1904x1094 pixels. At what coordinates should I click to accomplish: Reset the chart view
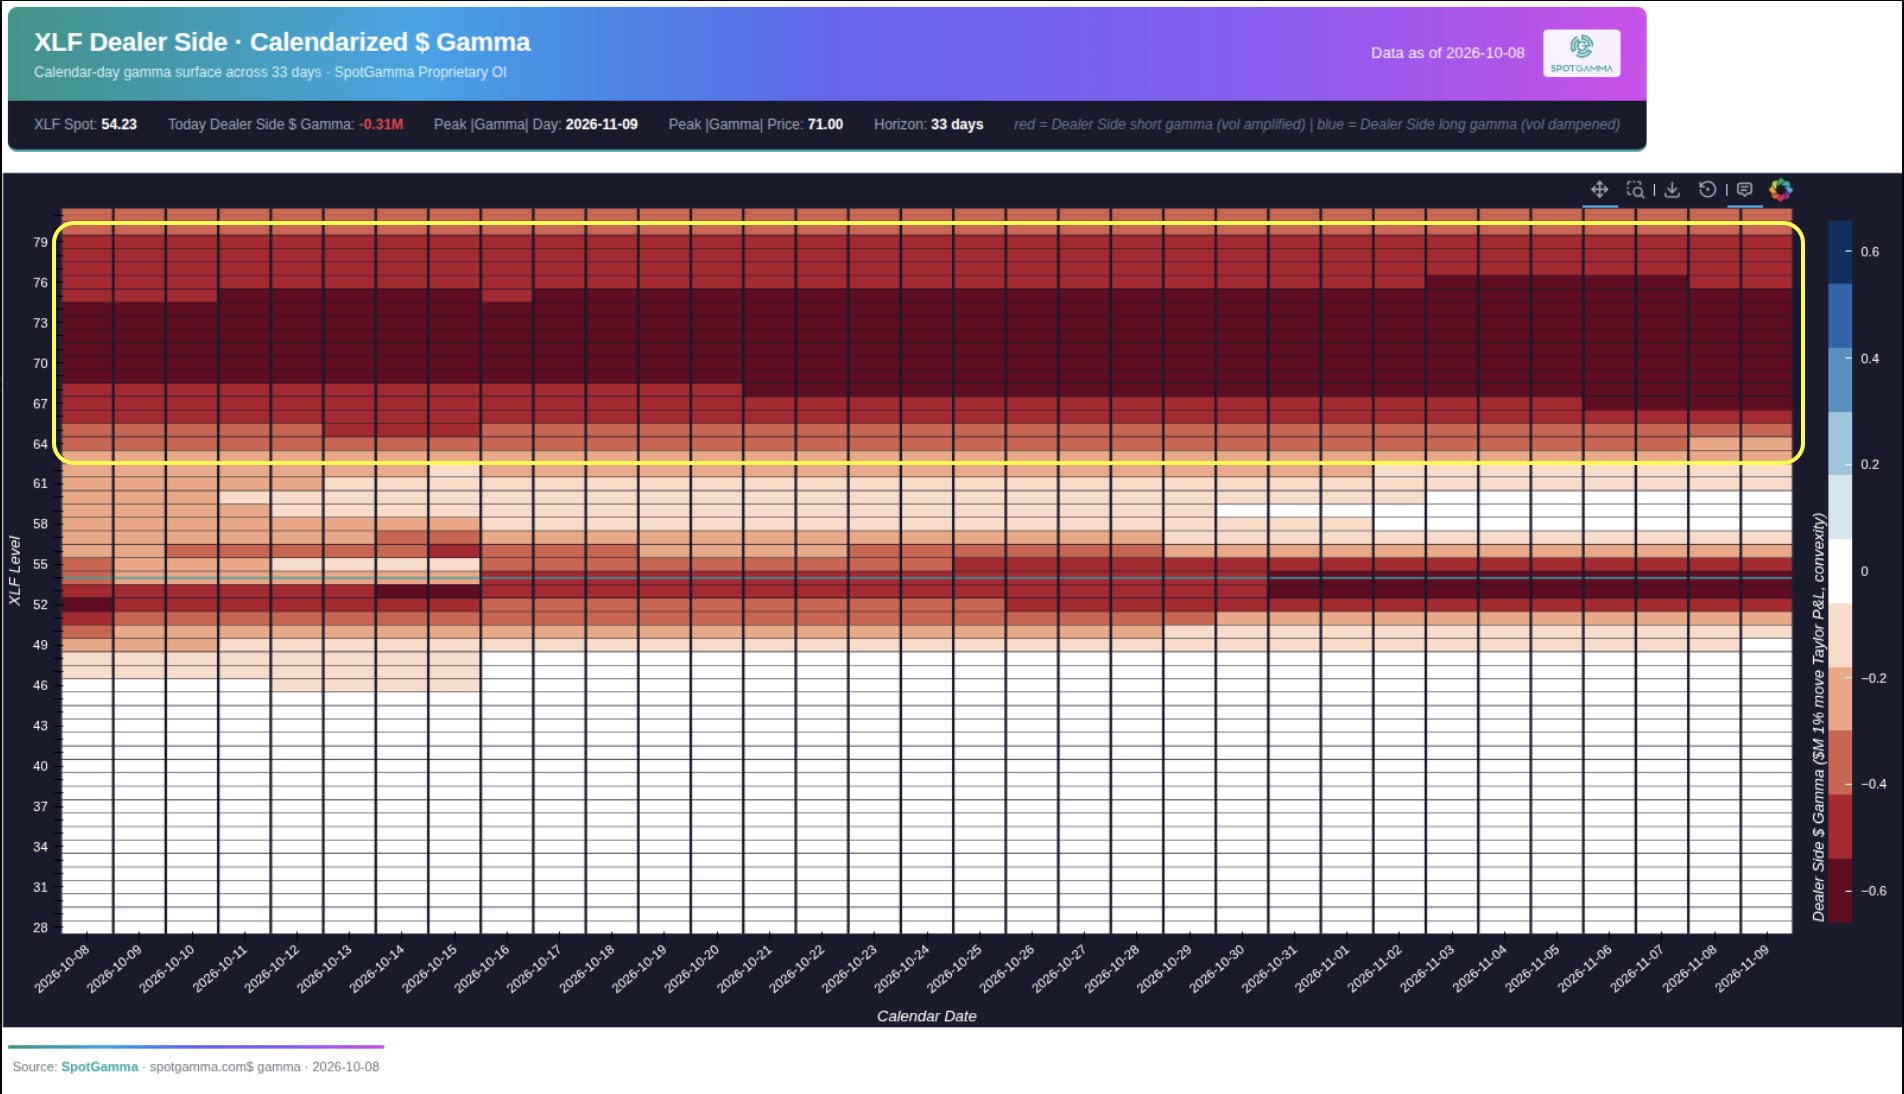tap(1707, 189)
